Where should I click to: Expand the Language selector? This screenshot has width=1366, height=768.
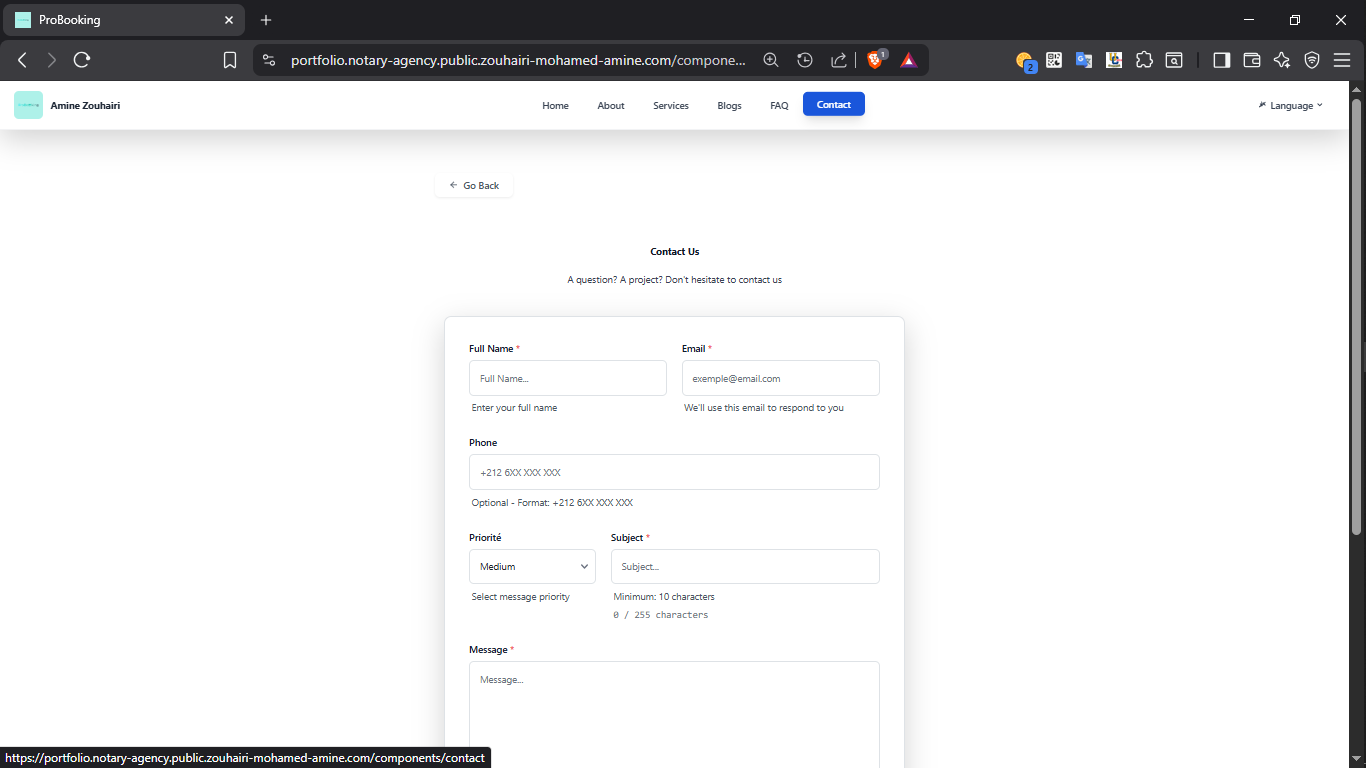[x=1290, y=105]
